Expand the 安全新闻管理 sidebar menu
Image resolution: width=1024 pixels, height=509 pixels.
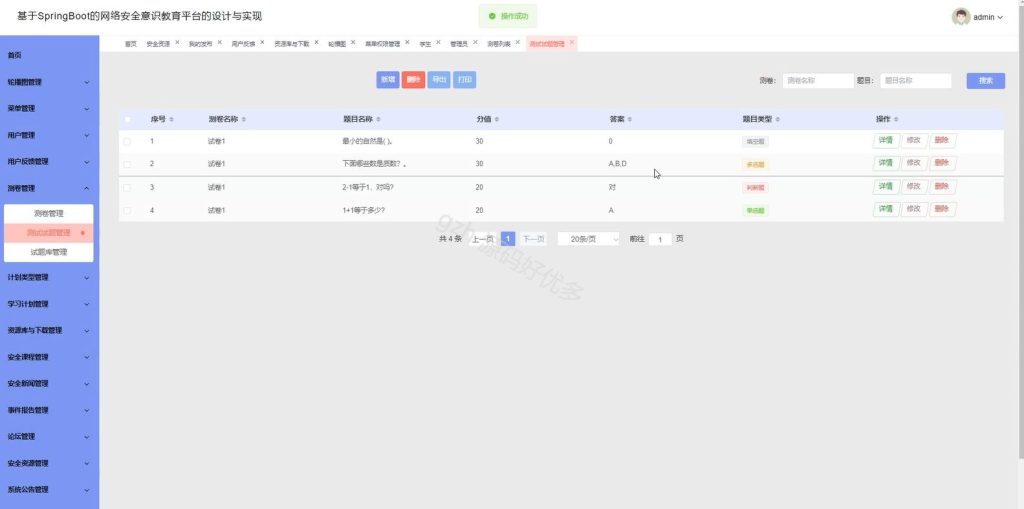[x=50, y=384]
